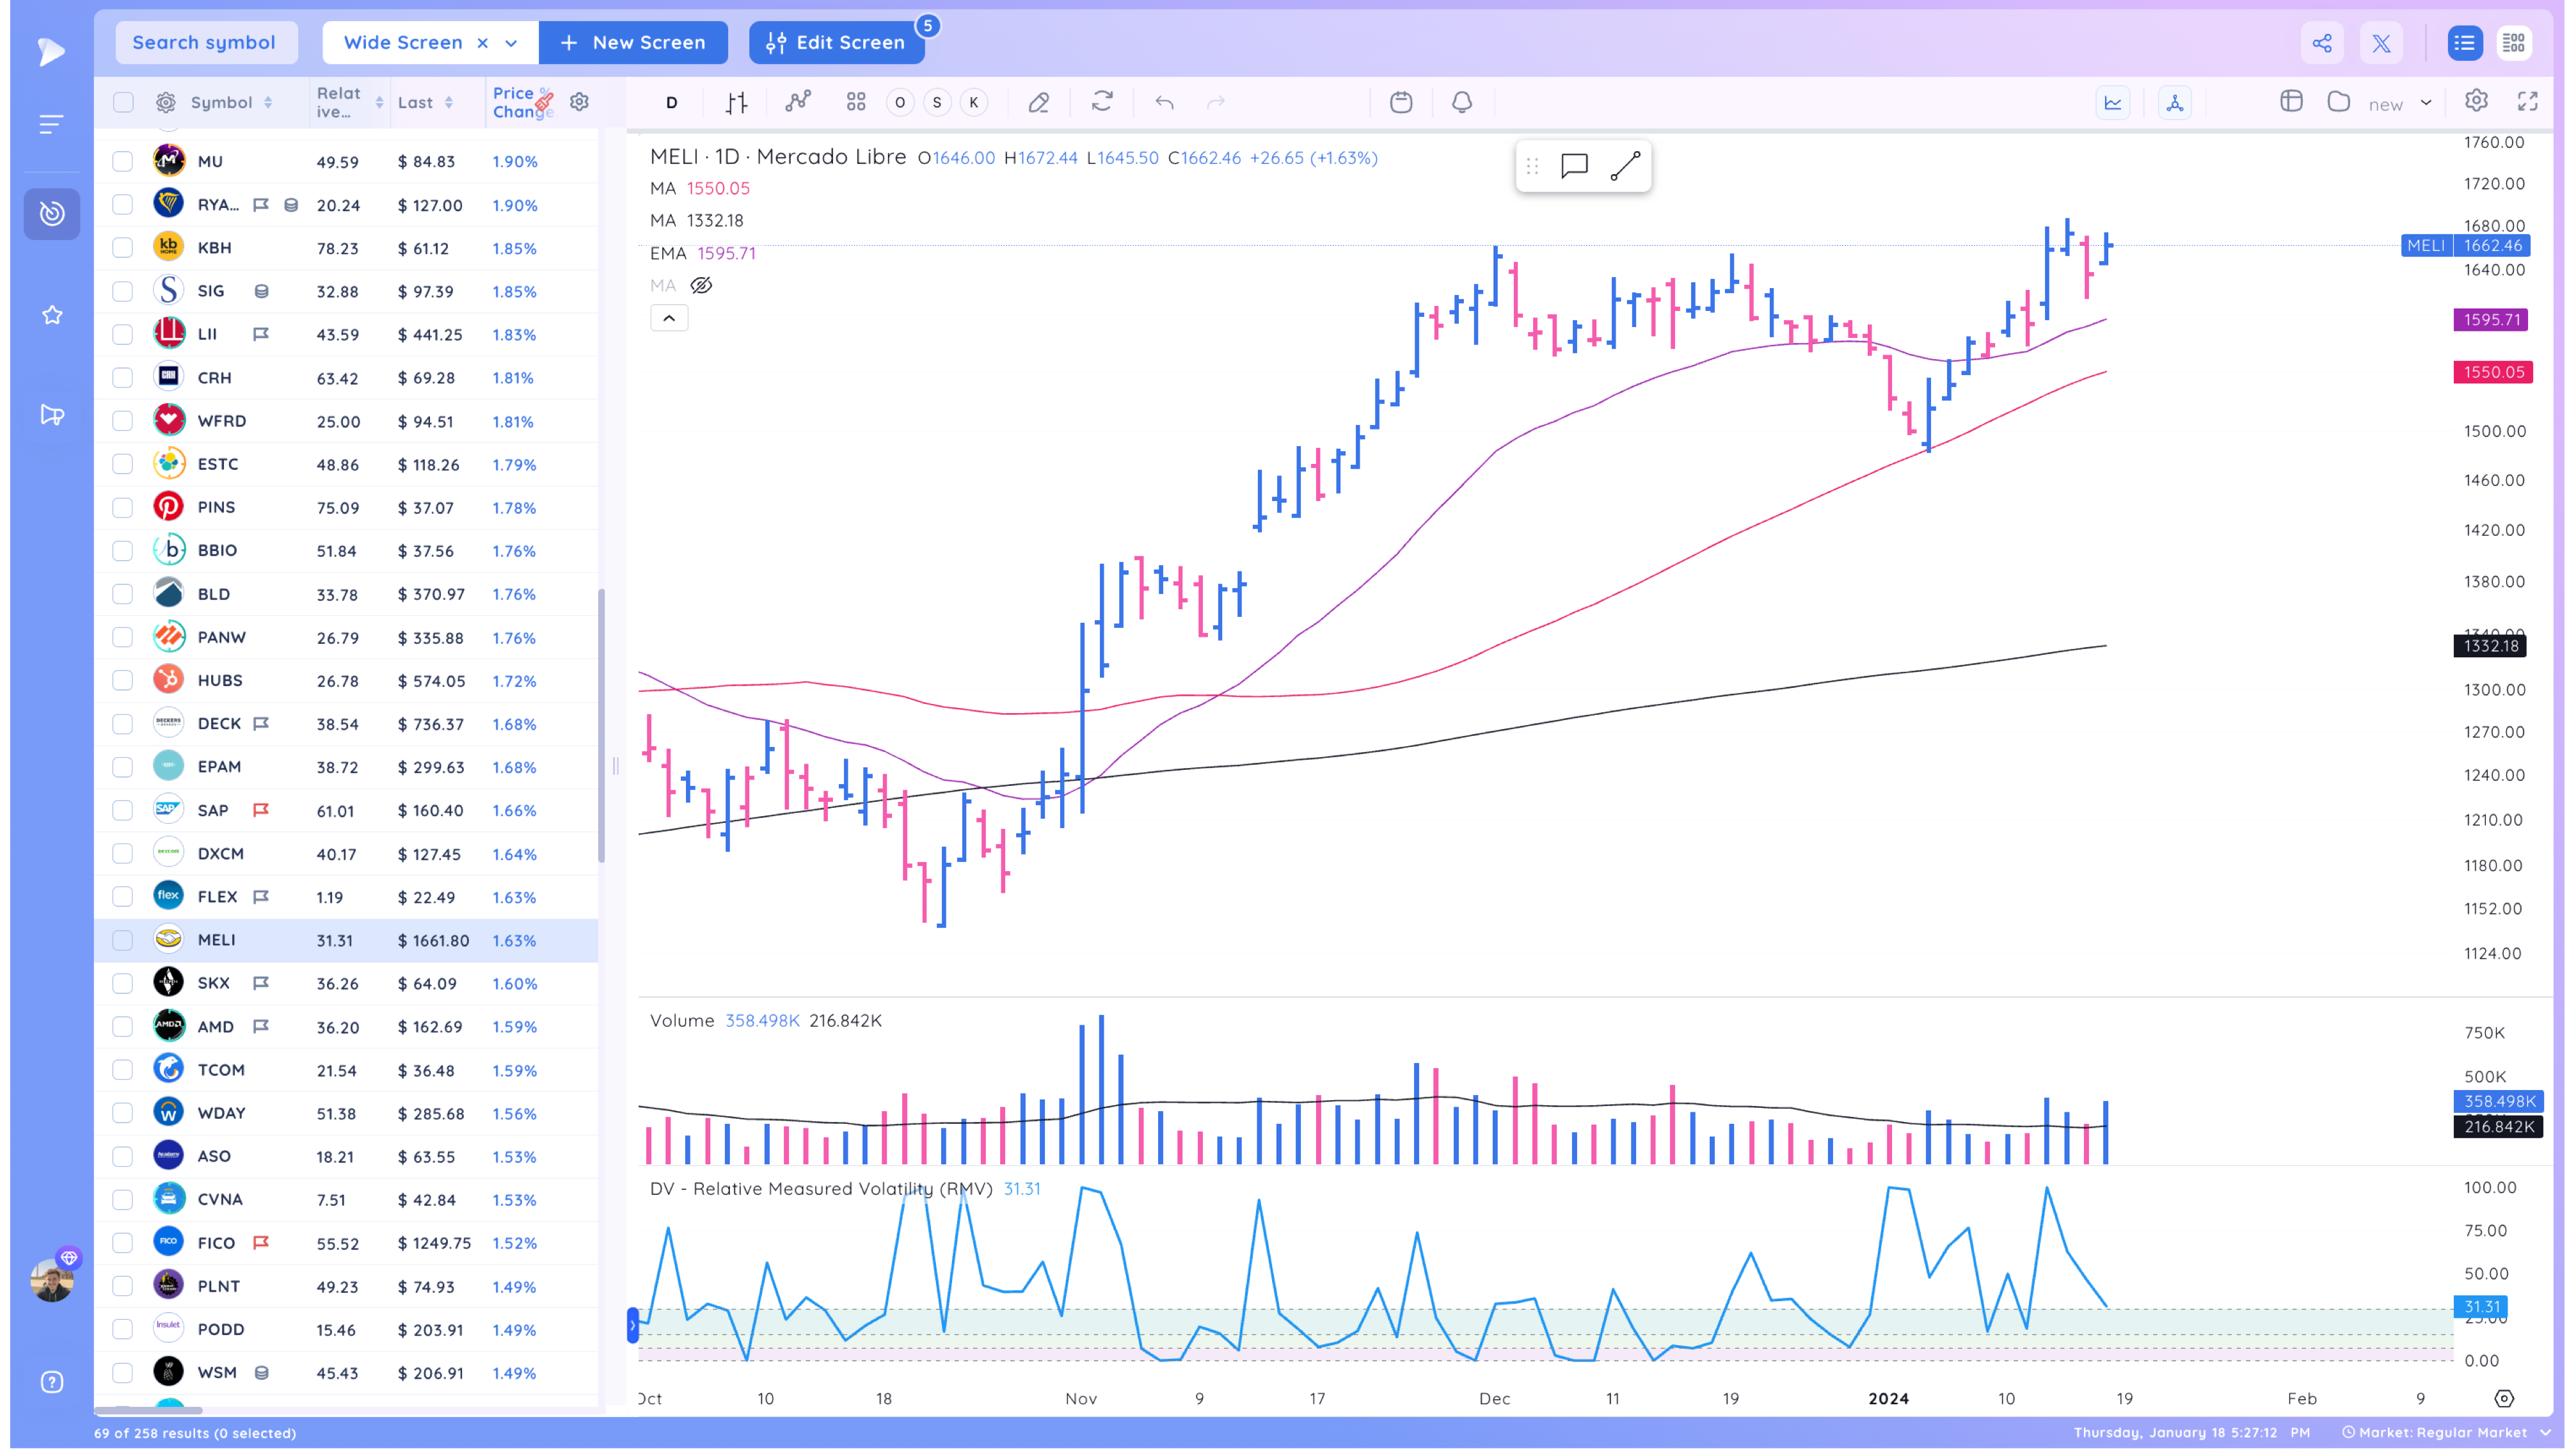The image size is (2576, 1449).
Task: Click the undo arrow icon
Action: [1164, 102]
